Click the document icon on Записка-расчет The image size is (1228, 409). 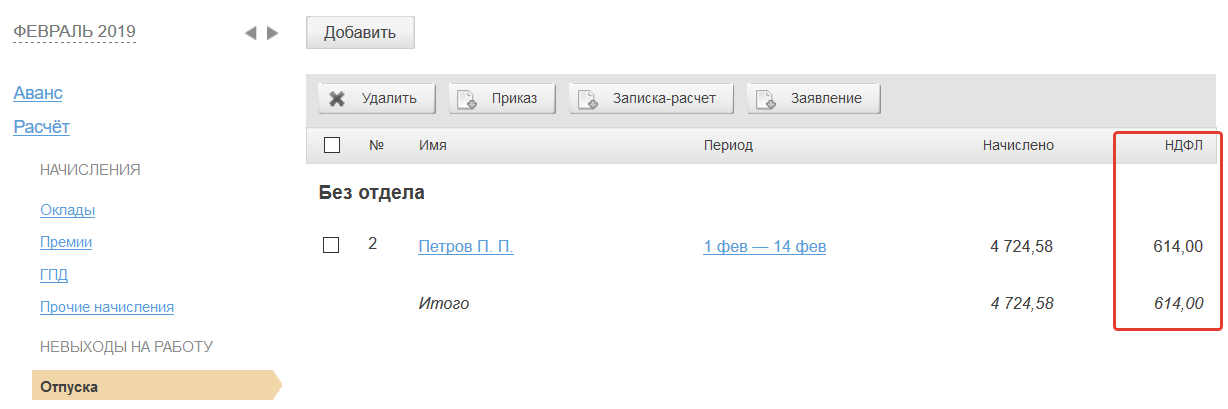(x=587, y=99)
